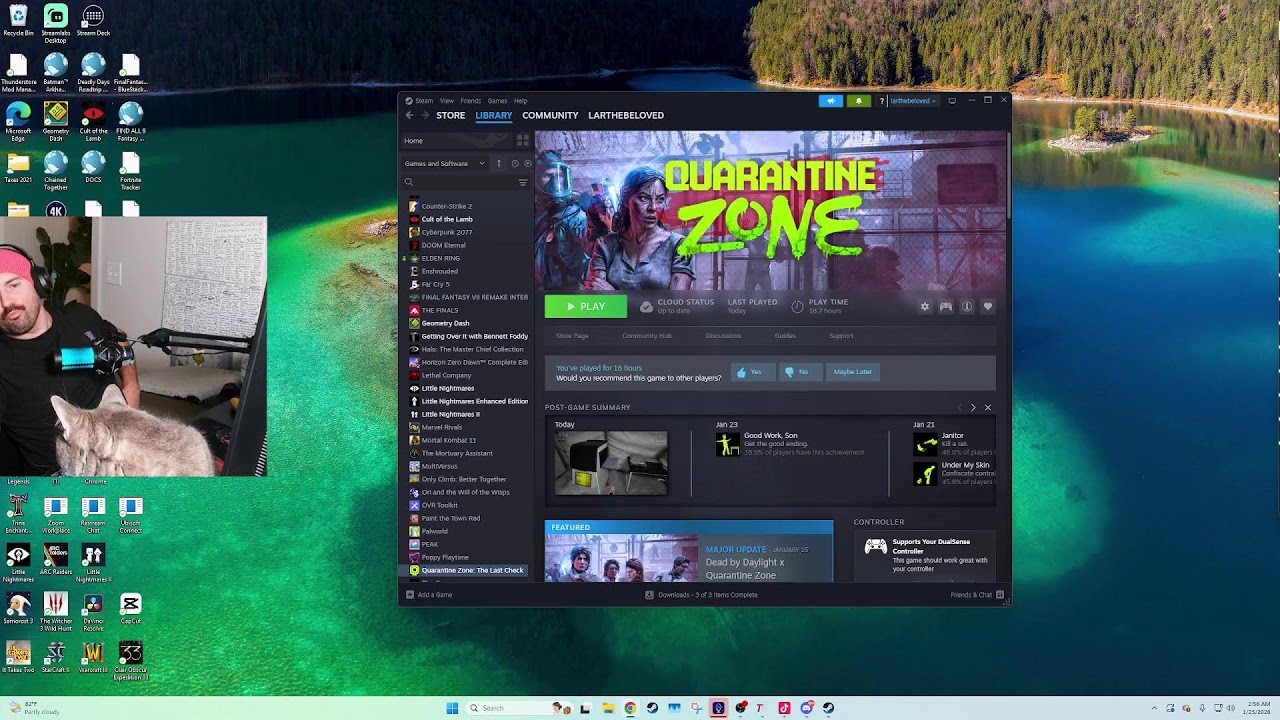Launch The Witcher 3 desktop shortcut
Screen dimensions: 1280x720
(56, 610)
